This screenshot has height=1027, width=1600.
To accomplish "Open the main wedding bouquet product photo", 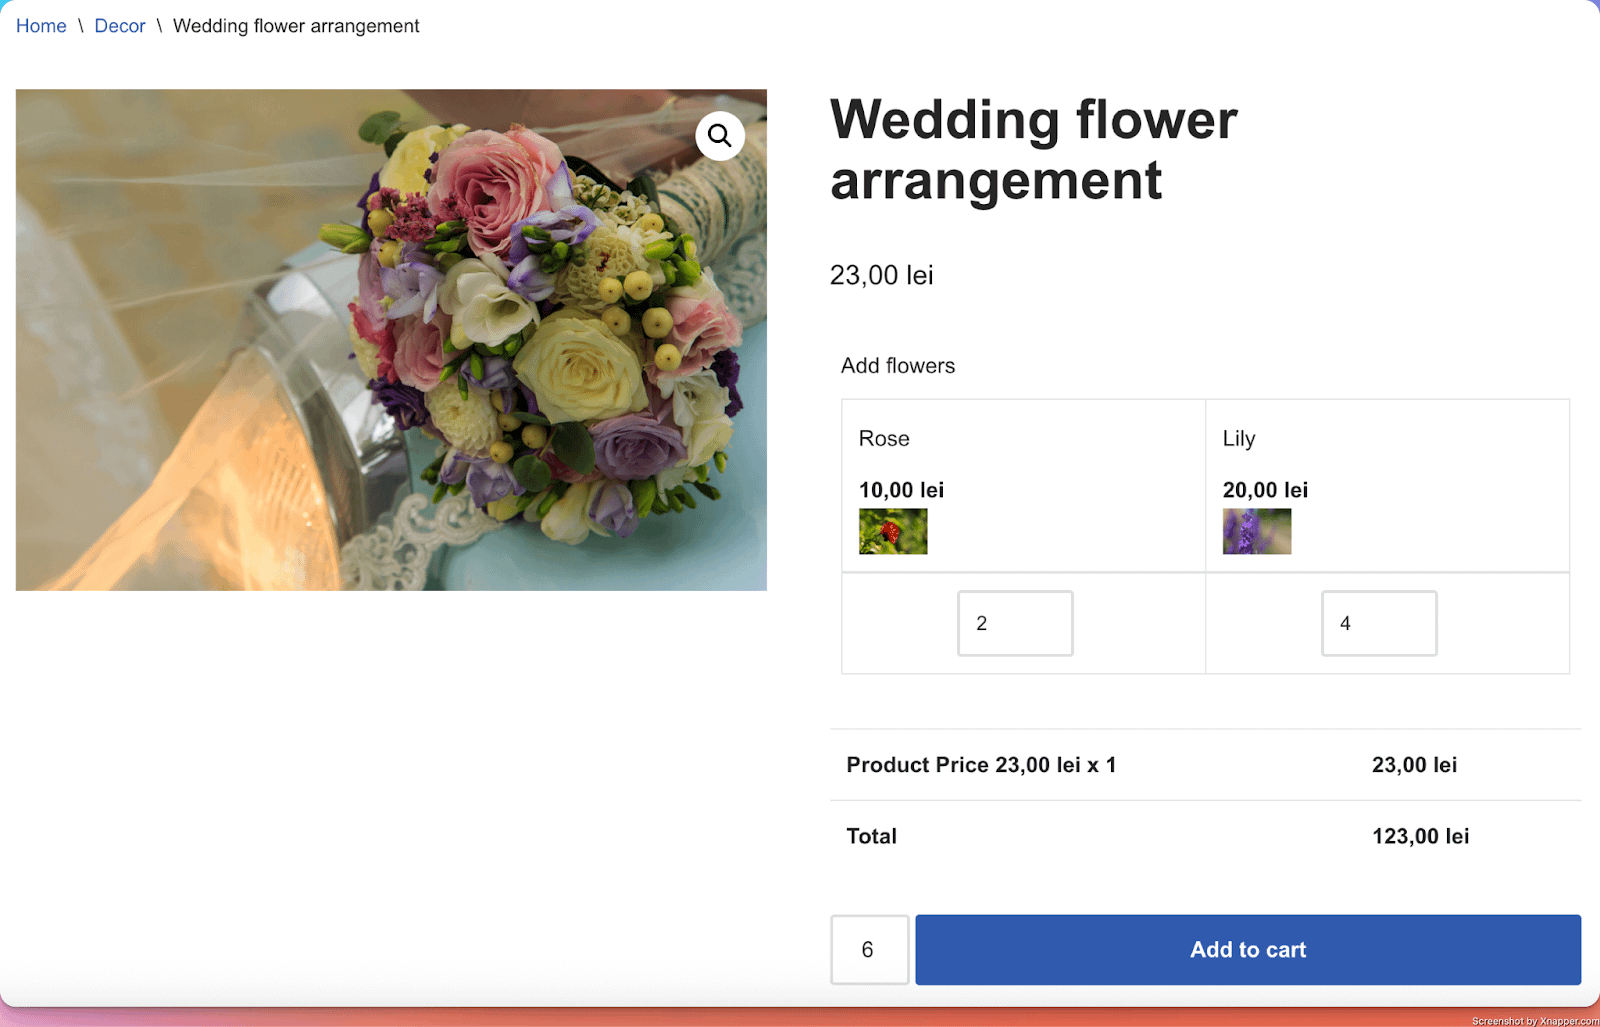I will (390, 340).
